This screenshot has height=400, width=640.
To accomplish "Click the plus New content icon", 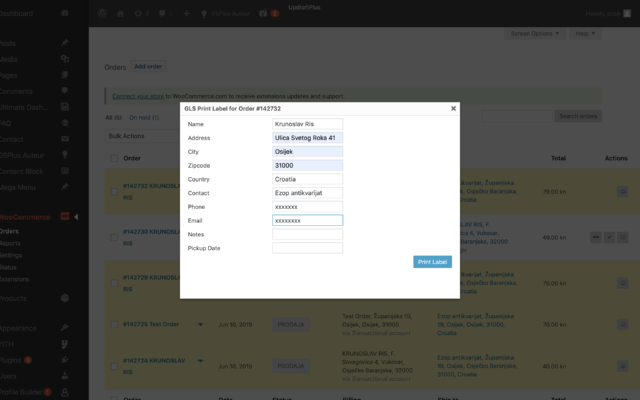I will [x=186, y=14].
